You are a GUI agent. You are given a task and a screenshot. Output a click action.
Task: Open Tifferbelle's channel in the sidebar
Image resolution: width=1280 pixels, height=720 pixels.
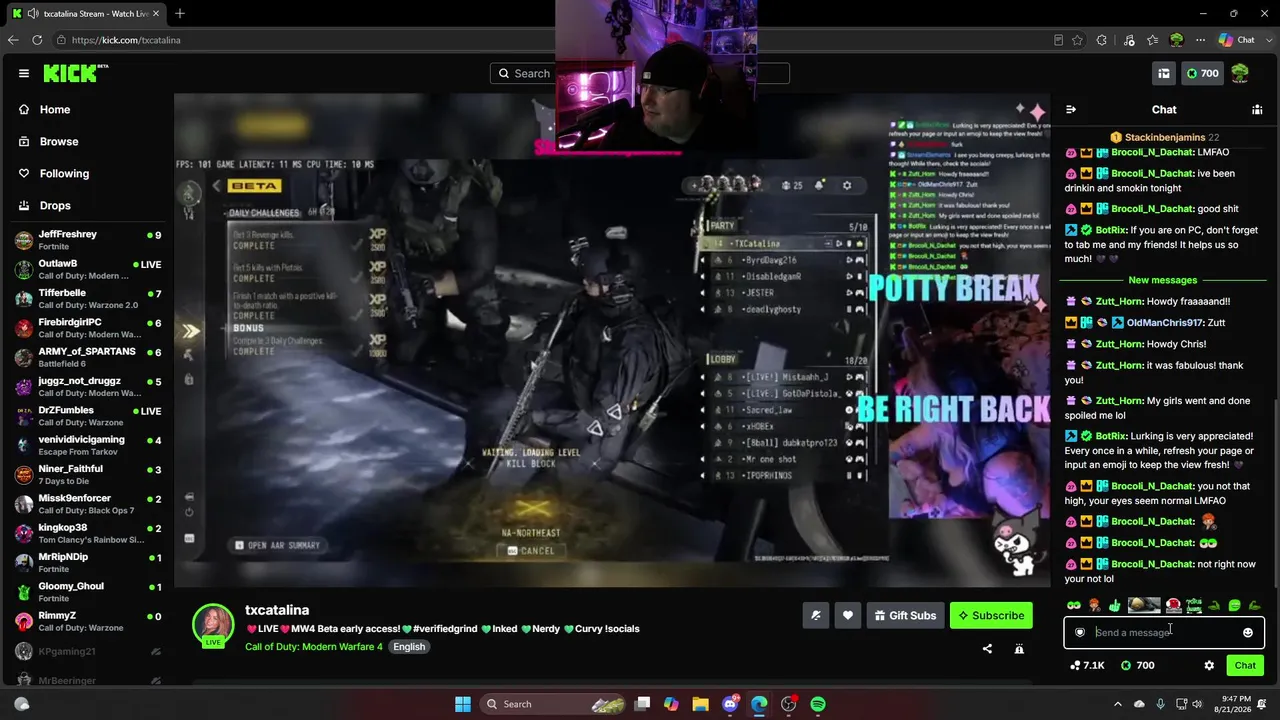88,298
